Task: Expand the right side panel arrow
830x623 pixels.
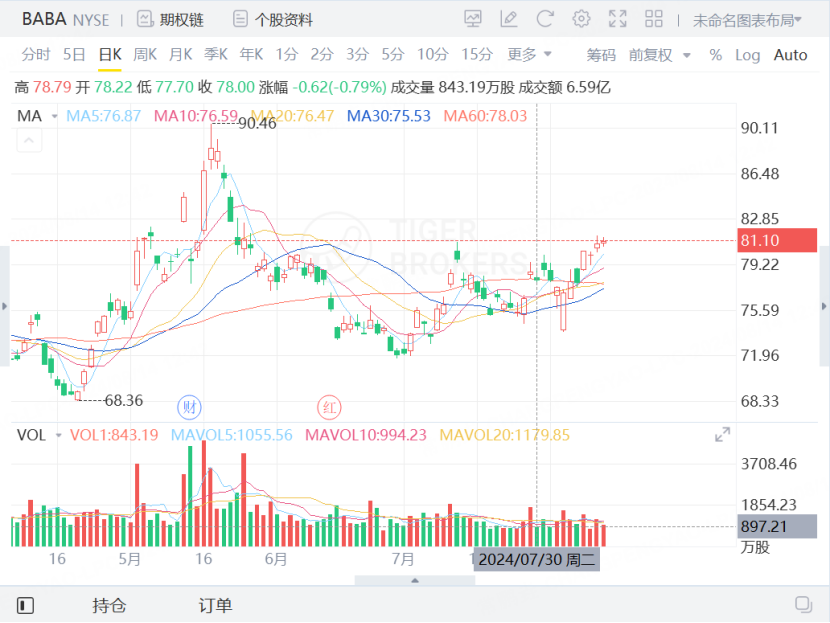Action: coord(824,306)
